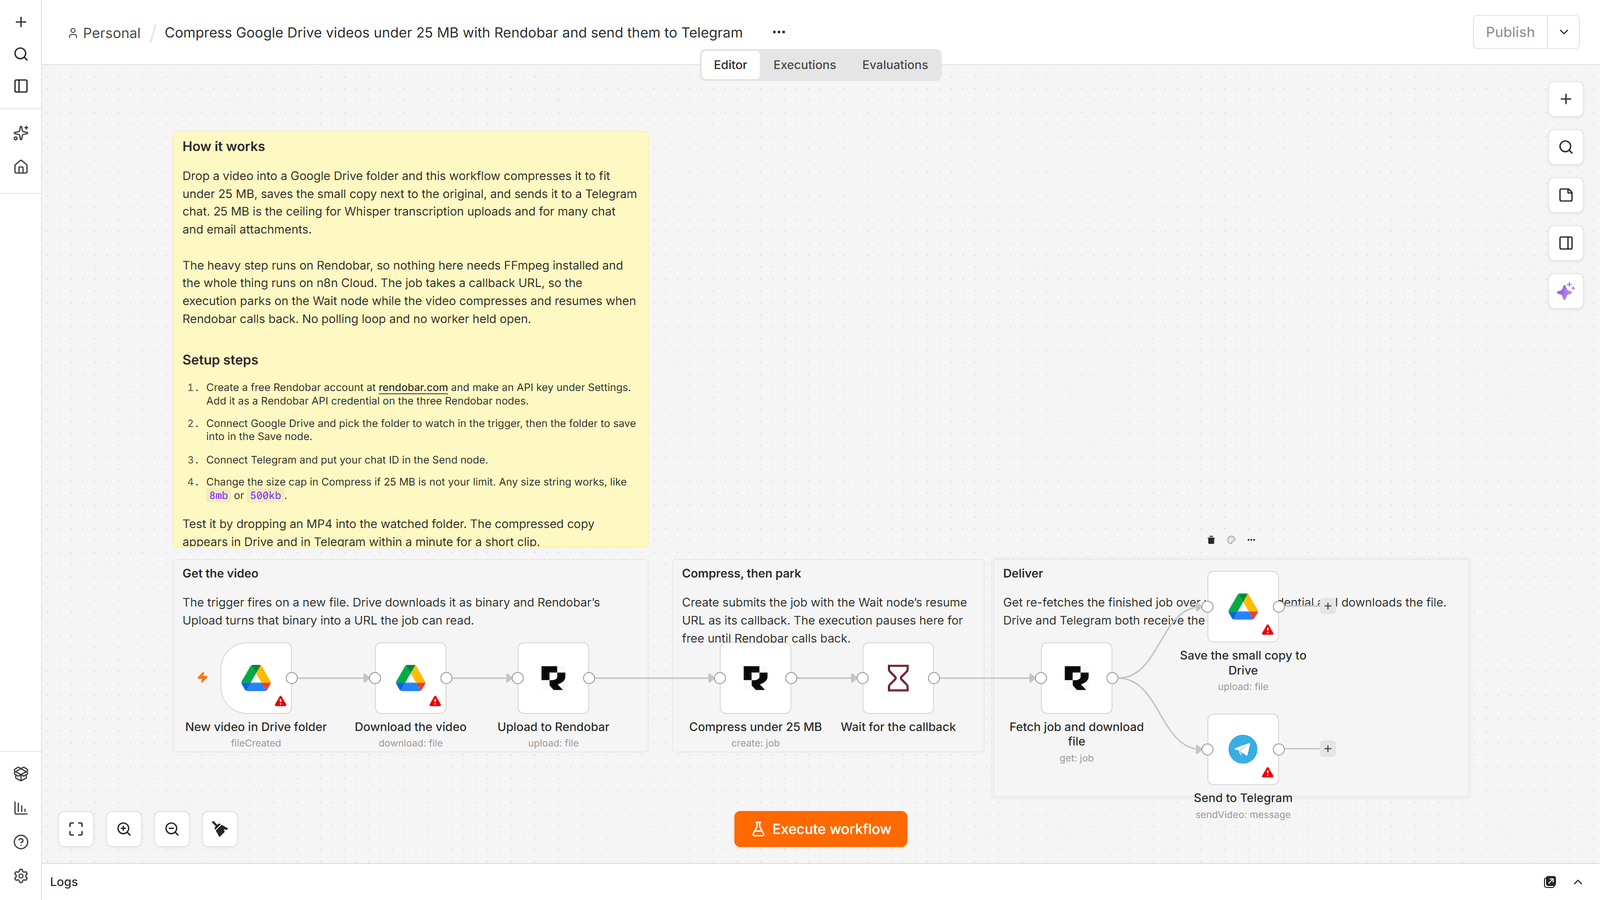Screen dimensions: 1600x900
Task: Open the three-dot menu above the Deliver sticky
Action: (1251, 540)
